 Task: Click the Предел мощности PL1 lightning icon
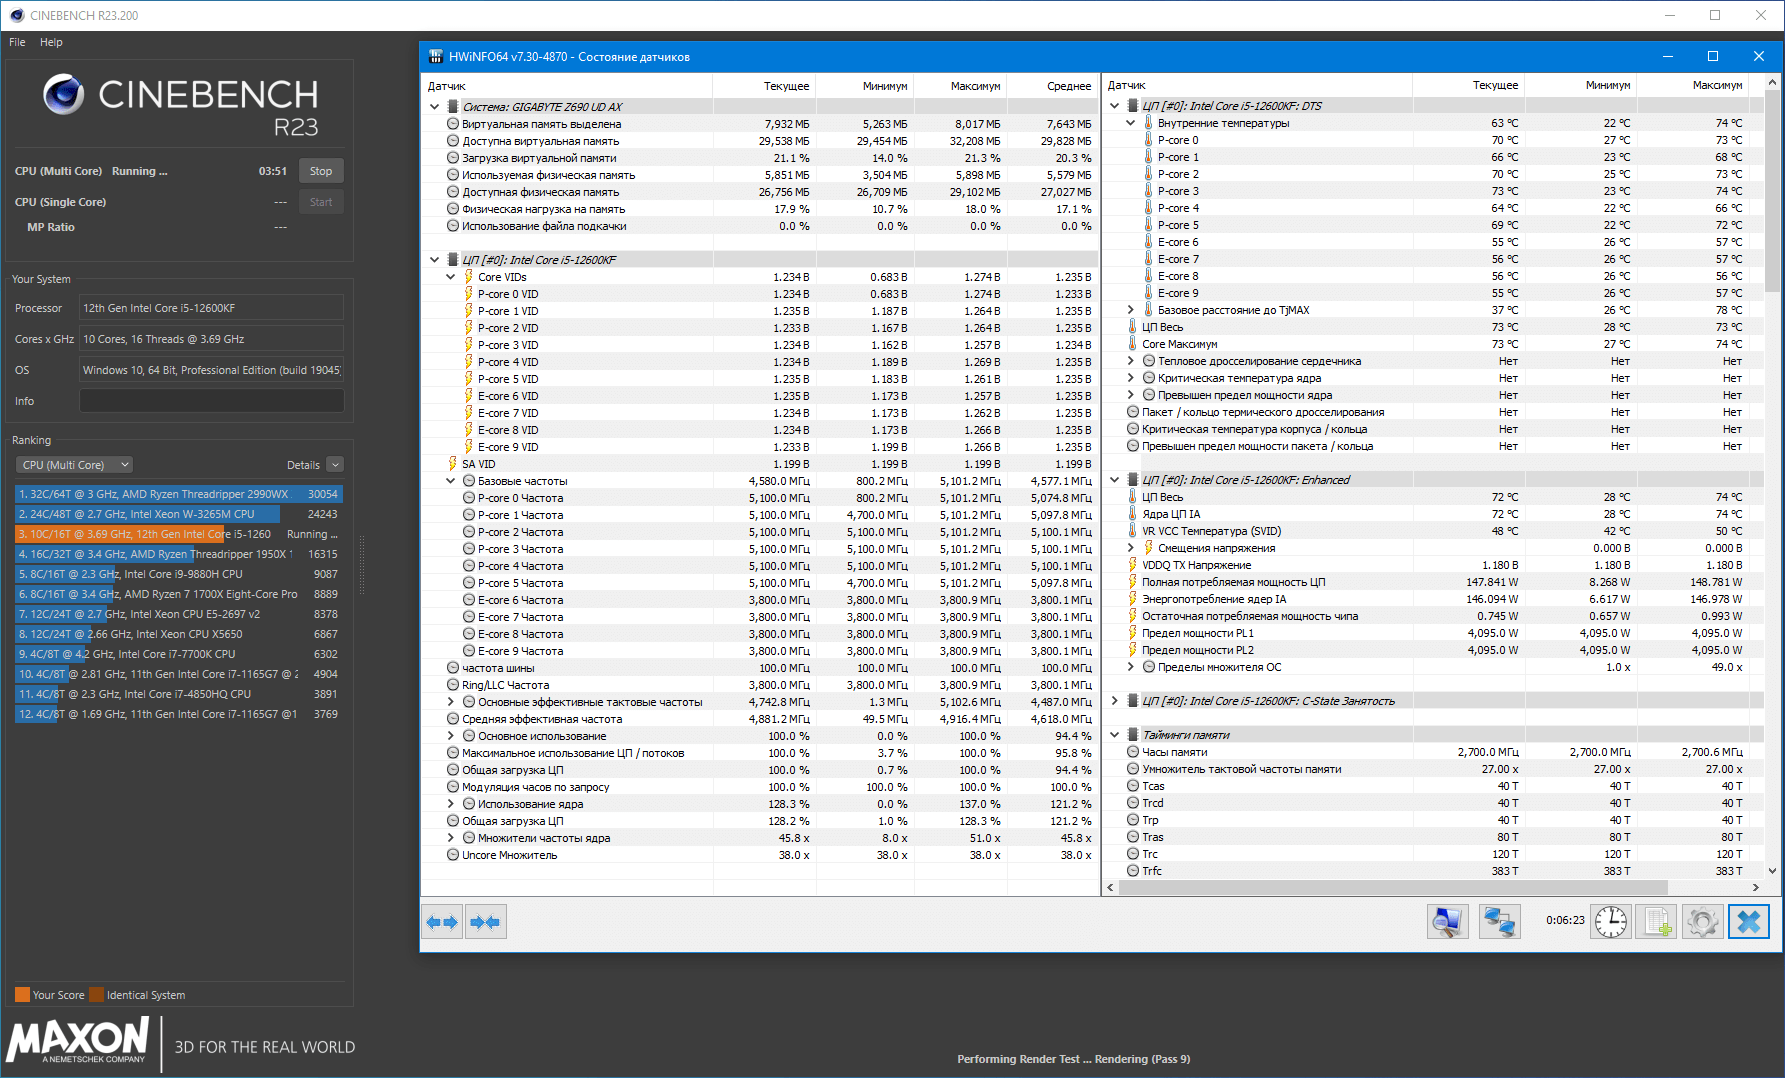[1133, 633]
